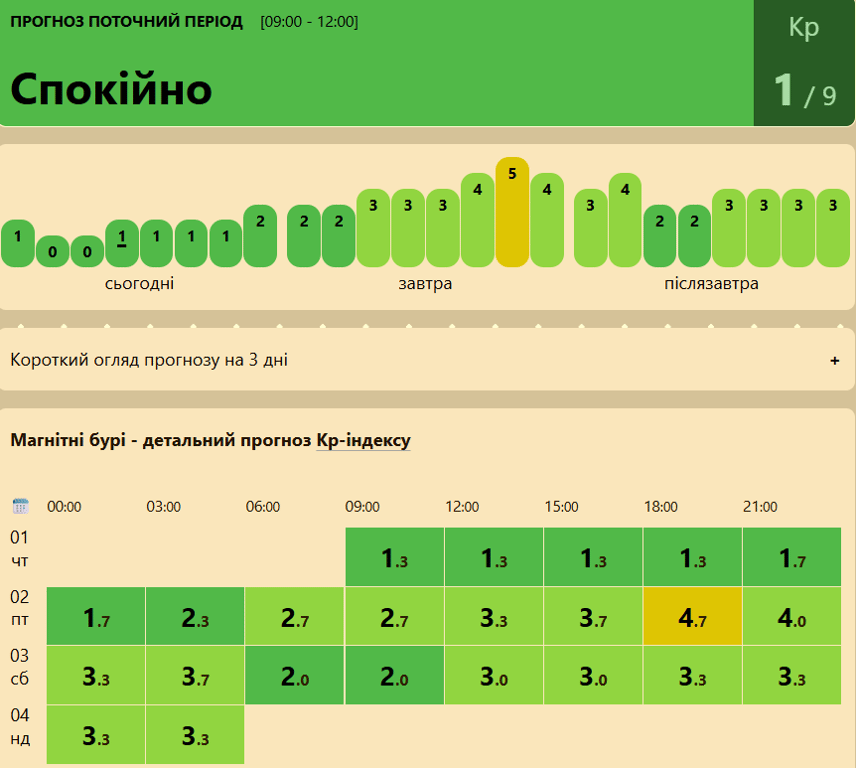The image size is (856, 768).
Task: Click the 1.3 cell at Thursday 09:00
Action: [x=395, y=557]
